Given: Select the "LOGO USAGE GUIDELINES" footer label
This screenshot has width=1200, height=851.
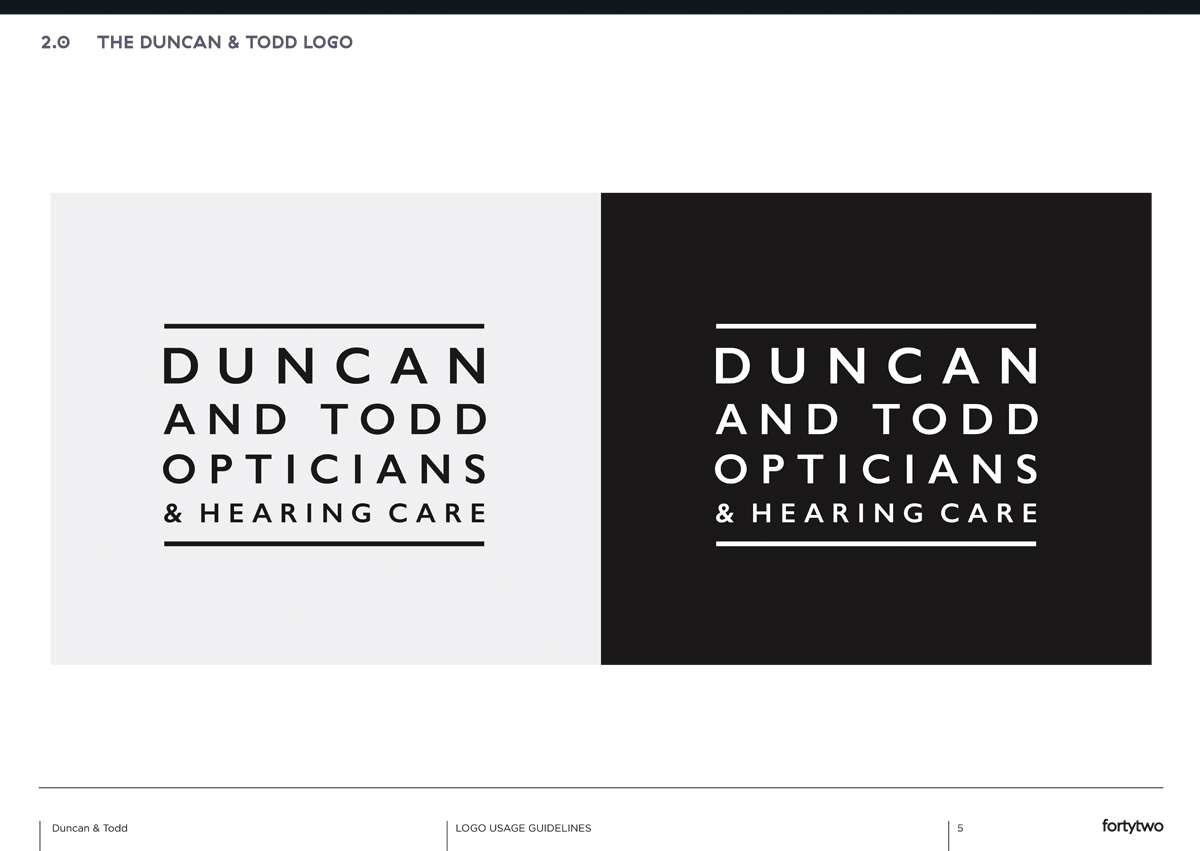Looking at the screenshot, I should (x=523, y=828).
